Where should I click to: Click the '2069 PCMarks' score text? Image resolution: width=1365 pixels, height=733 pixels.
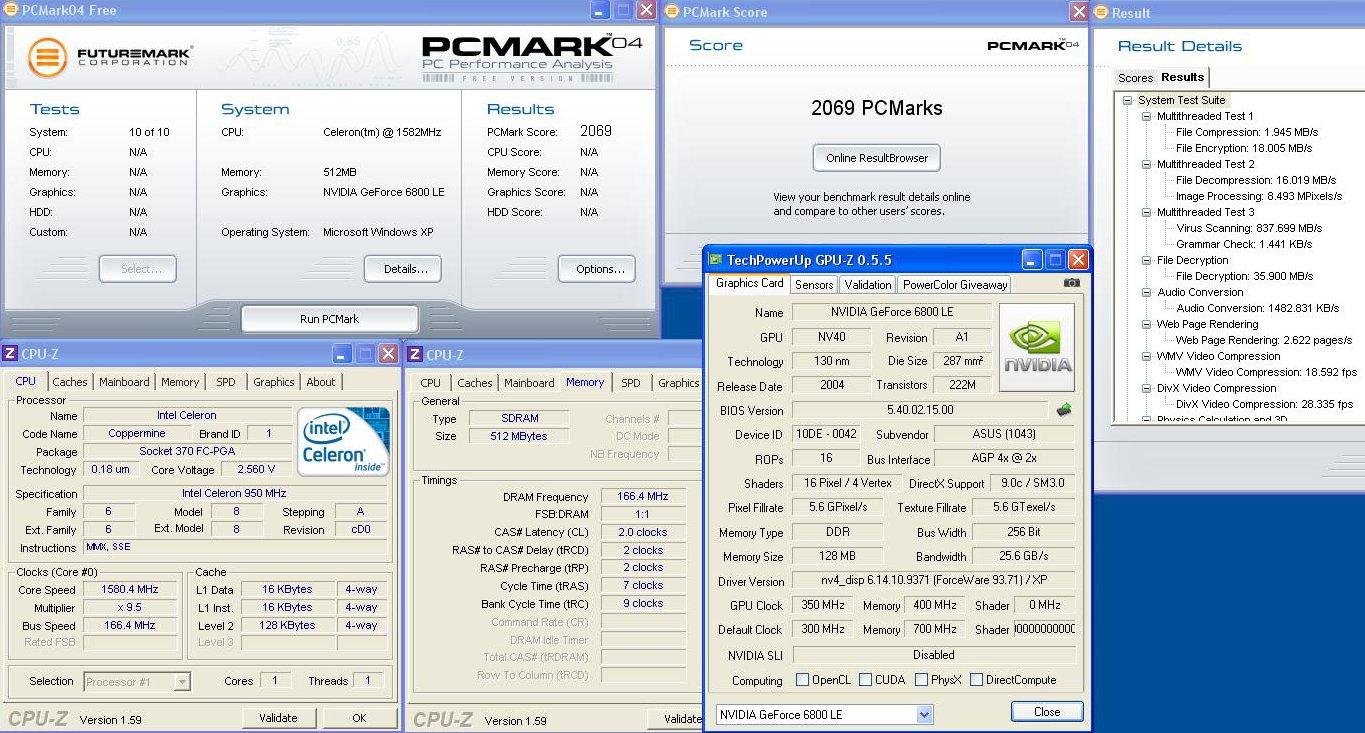pos(876,108)
